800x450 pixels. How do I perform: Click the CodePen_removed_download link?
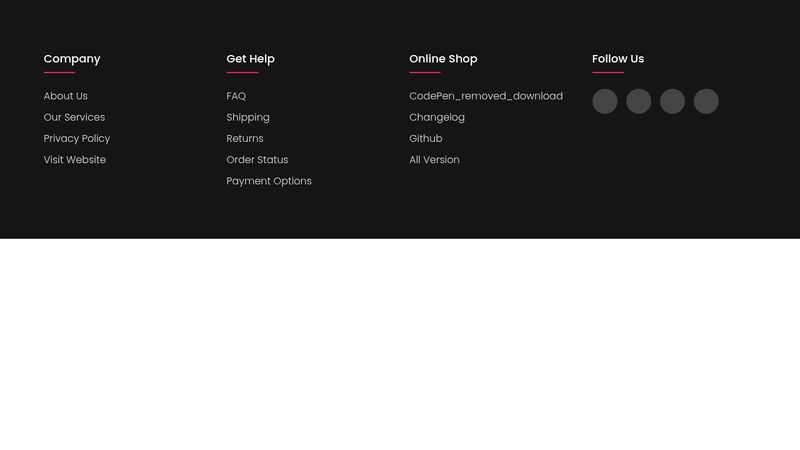click(x=486, y=96)
